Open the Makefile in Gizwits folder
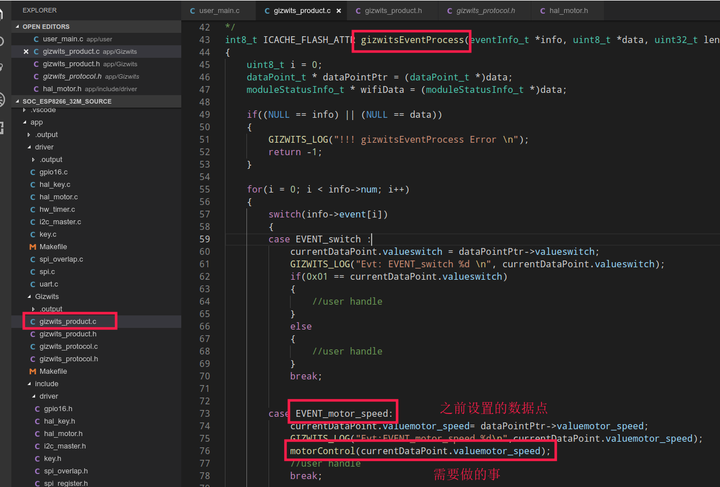Viewport: 720px width, 487px height. coord(53,371)
